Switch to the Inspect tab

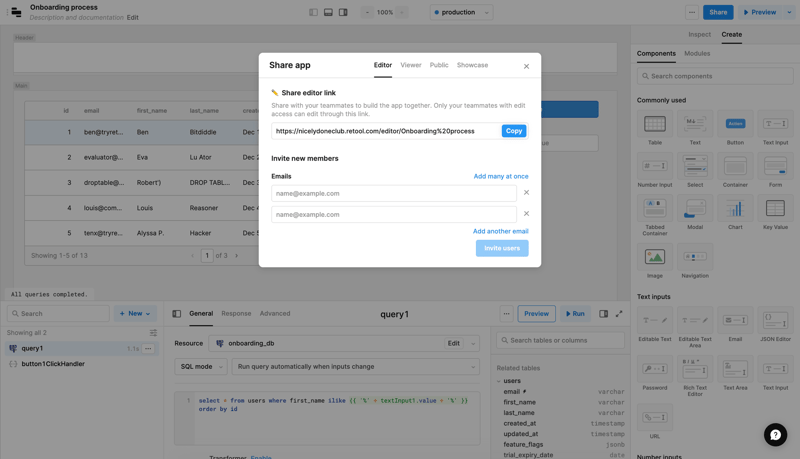click(699, 35)
